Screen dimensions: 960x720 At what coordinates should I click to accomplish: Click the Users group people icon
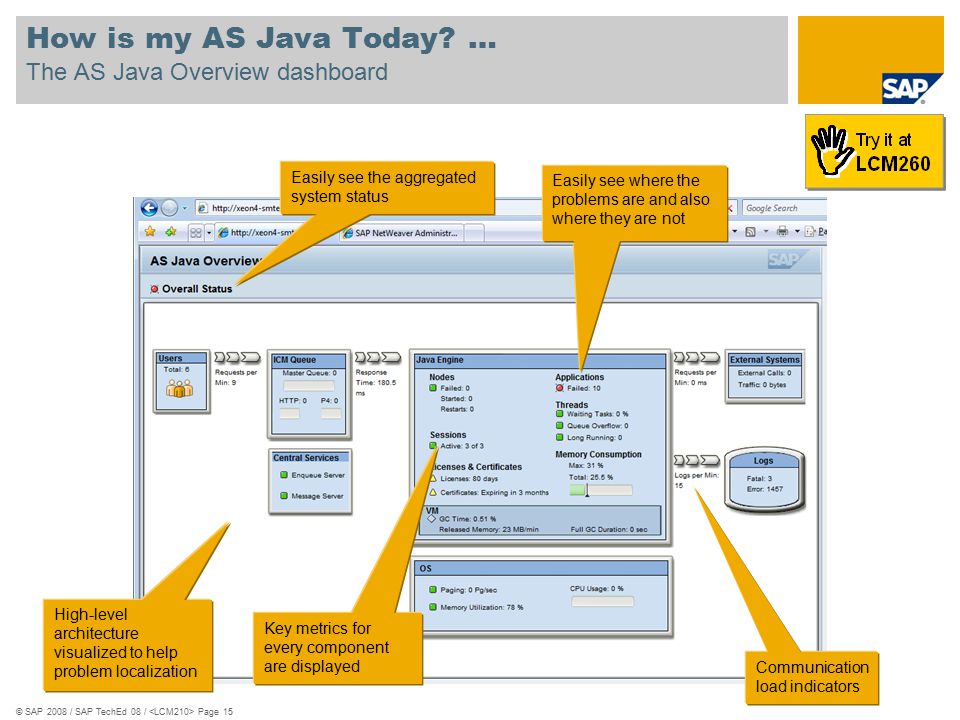[179, 388]
